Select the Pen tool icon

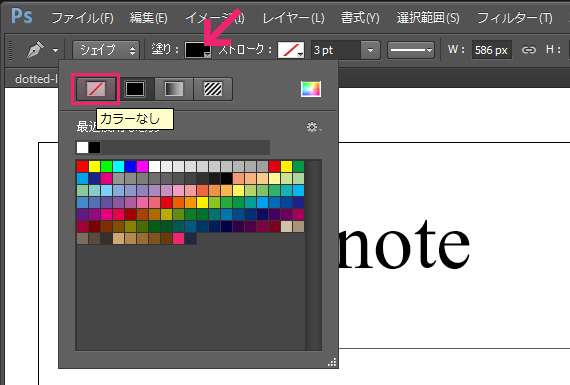[x=35, y=50]
